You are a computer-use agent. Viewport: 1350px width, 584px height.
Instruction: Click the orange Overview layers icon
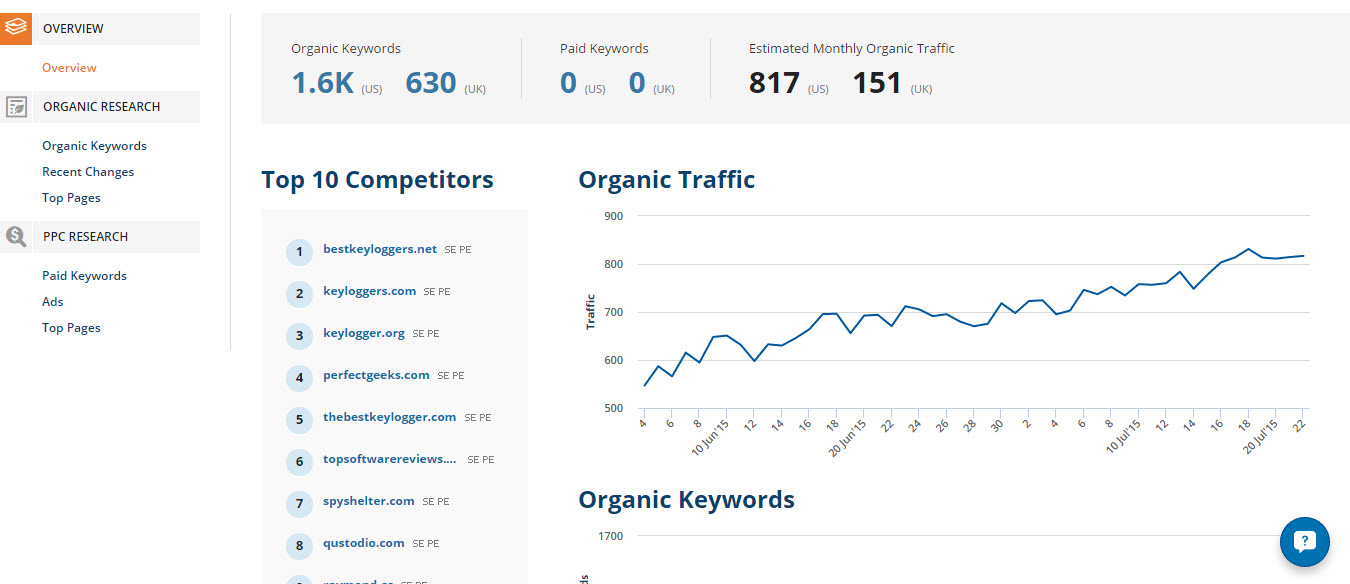(x=16, y=29)
